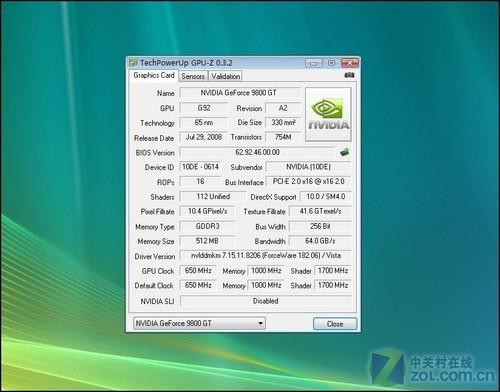Click the GPU Clock row Shader value 1700 MHz
This screenshot has height=392, width=500.
tap(333, 270)
